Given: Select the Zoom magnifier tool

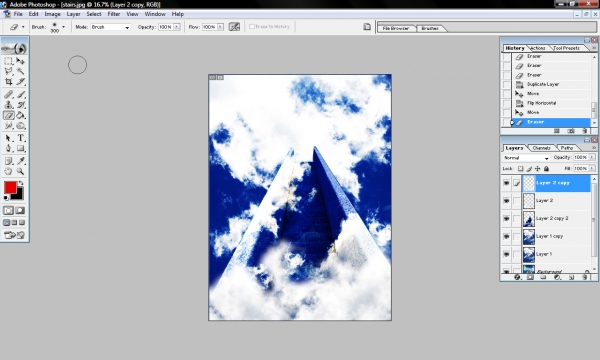Looking at the screenshot, I should (20, 171).
